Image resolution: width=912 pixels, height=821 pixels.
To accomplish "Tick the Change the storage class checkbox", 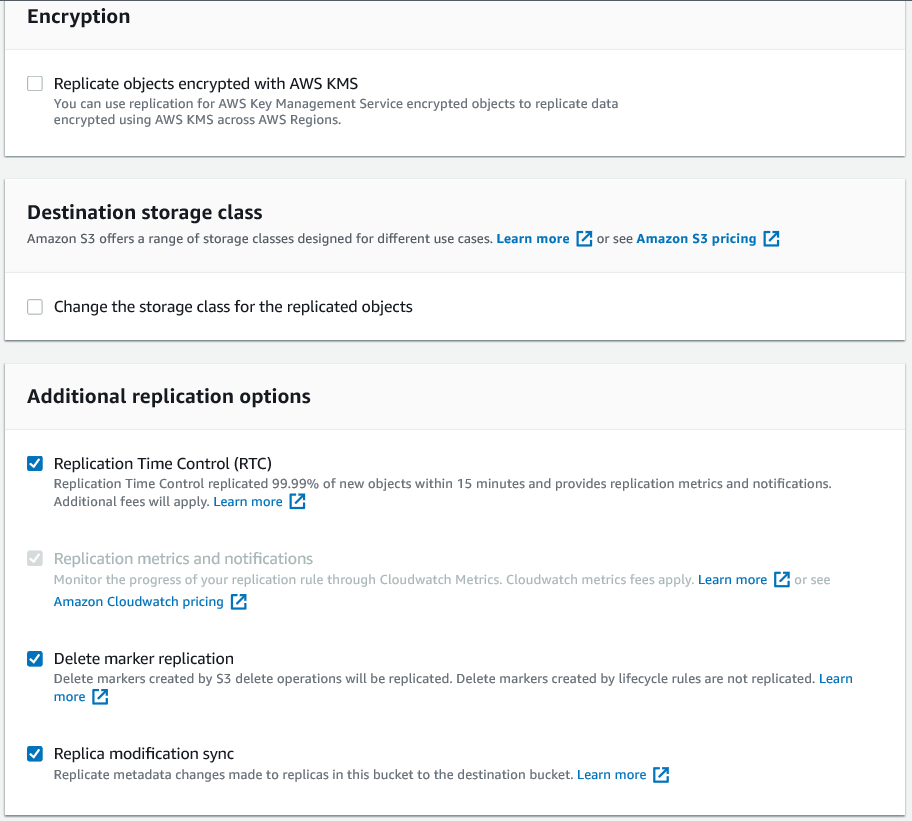I will click(x=35, y=307).
